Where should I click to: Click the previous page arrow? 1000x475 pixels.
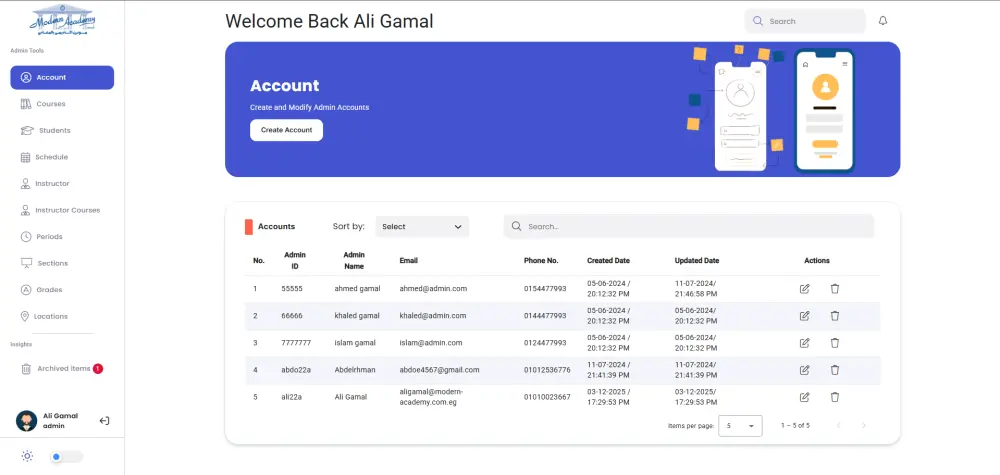point(839,425)
